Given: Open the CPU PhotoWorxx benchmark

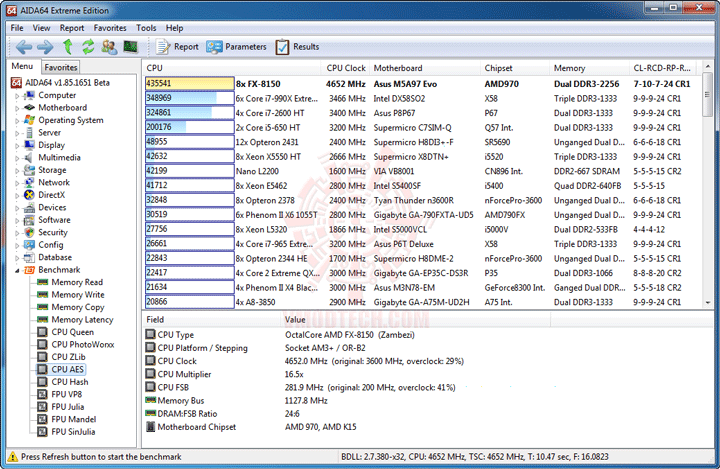Looking at the screenshot, I should (x=83, y=344).
